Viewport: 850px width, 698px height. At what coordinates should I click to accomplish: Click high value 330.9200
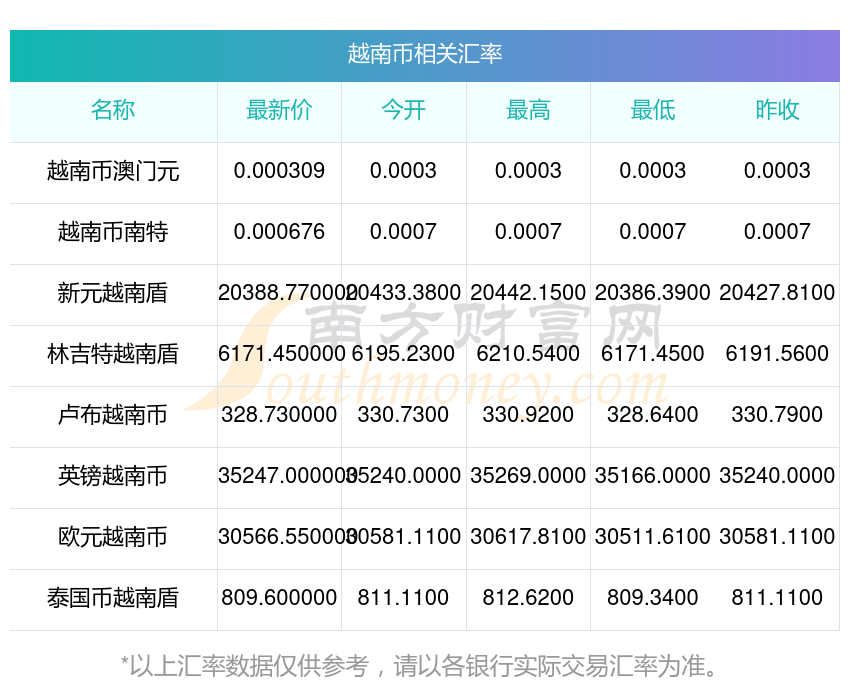pos(528,415)
